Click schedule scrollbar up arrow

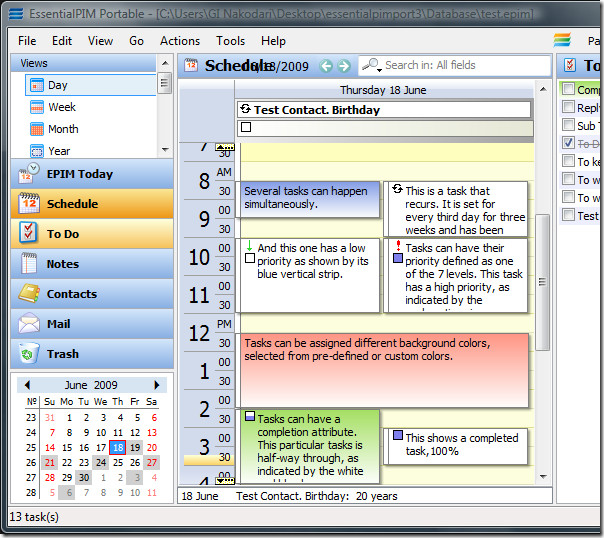click(x=543, y=89)
